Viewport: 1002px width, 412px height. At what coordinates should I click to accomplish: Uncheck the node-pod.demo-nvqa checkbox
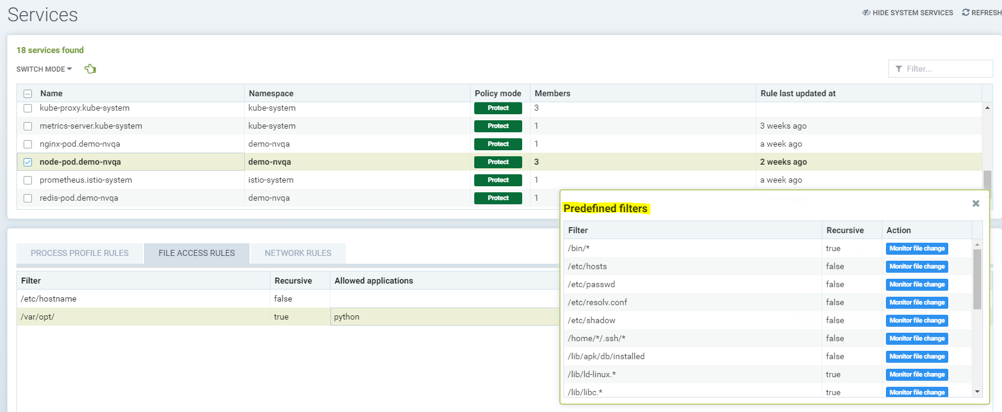pyautogui.click(x=28, y=162)
